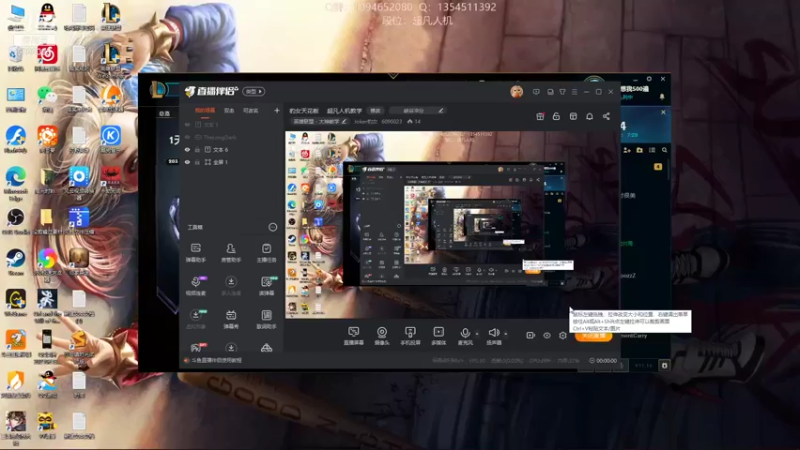Add a screen capture source from bottom toolbar
800x450 pixels.
(353, 336)
